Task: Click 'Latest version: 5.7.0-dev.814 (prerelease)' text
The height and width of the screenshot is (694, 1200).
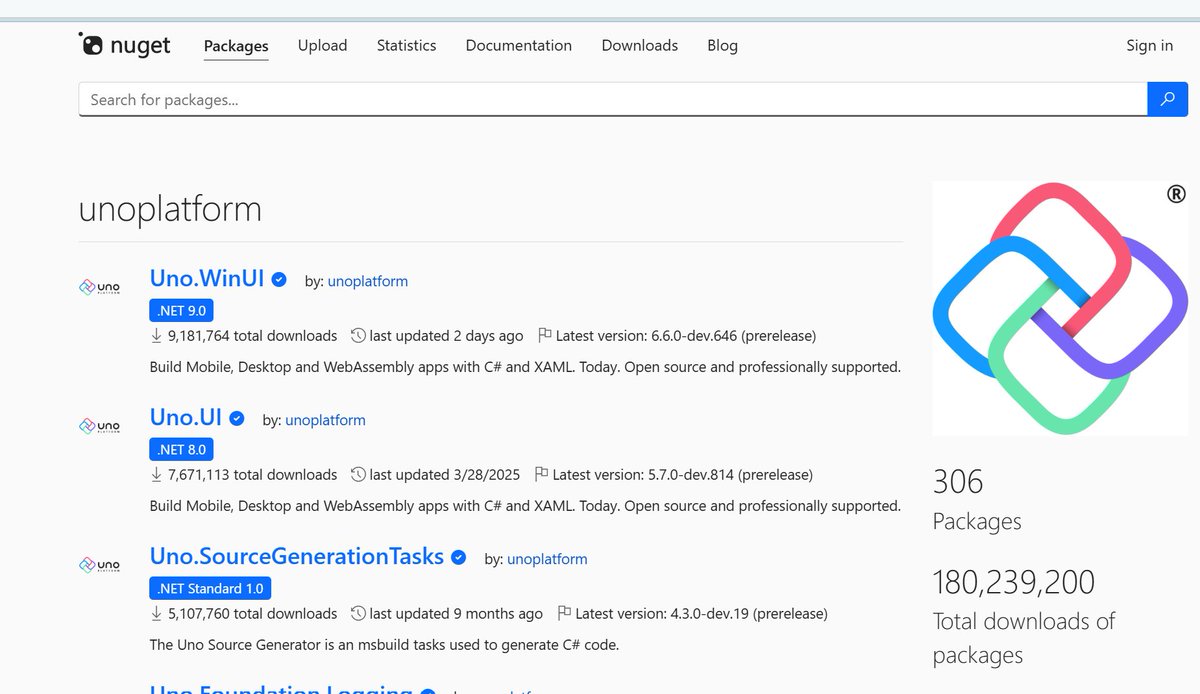Action: tap(683, 475)
